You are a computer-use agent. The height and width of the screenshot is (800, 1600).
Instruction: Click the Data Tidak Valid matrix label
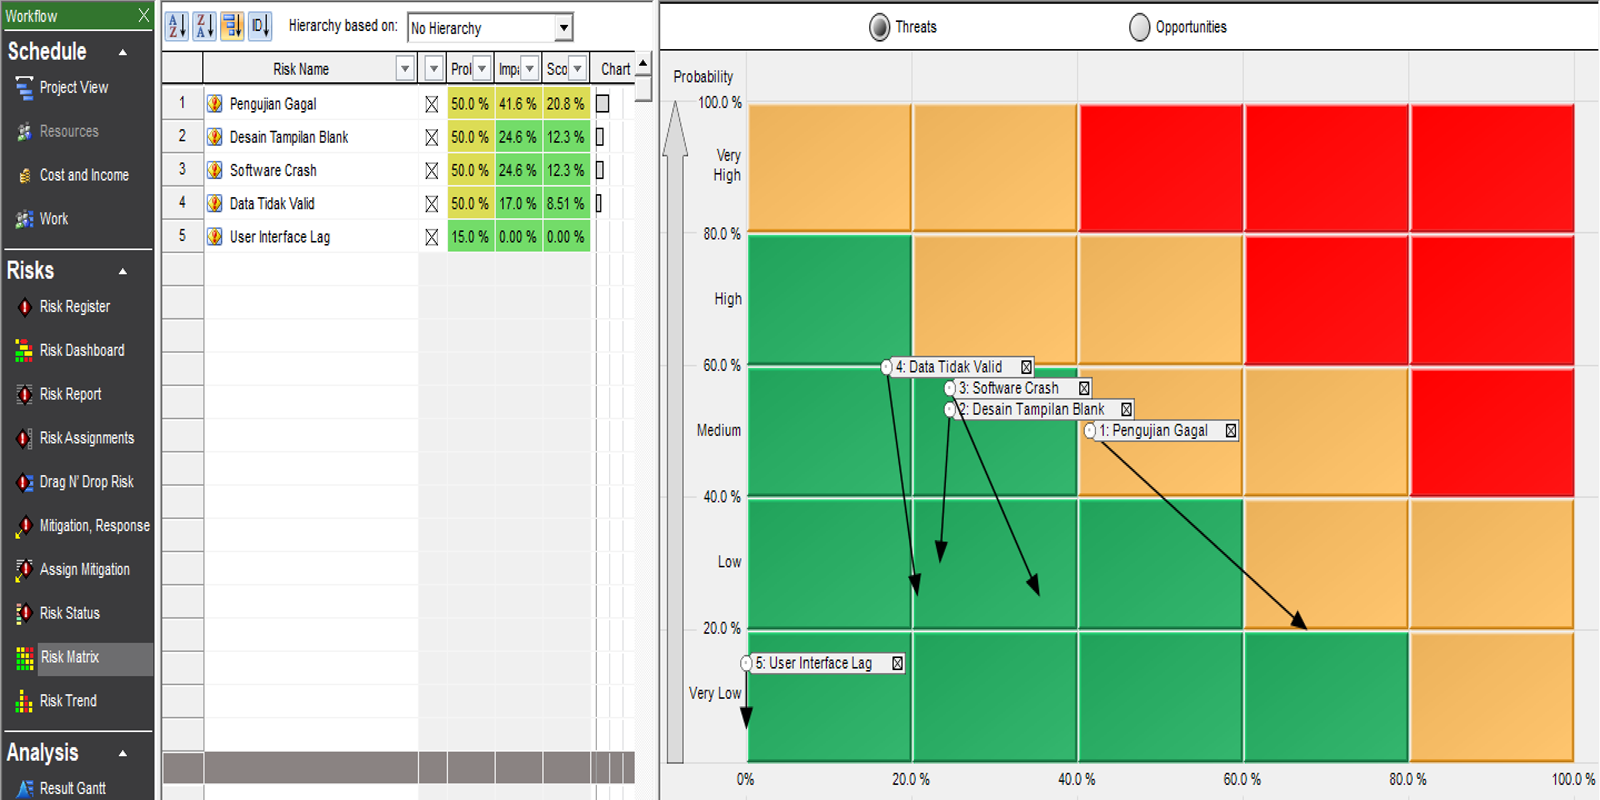tap(955, 367)
